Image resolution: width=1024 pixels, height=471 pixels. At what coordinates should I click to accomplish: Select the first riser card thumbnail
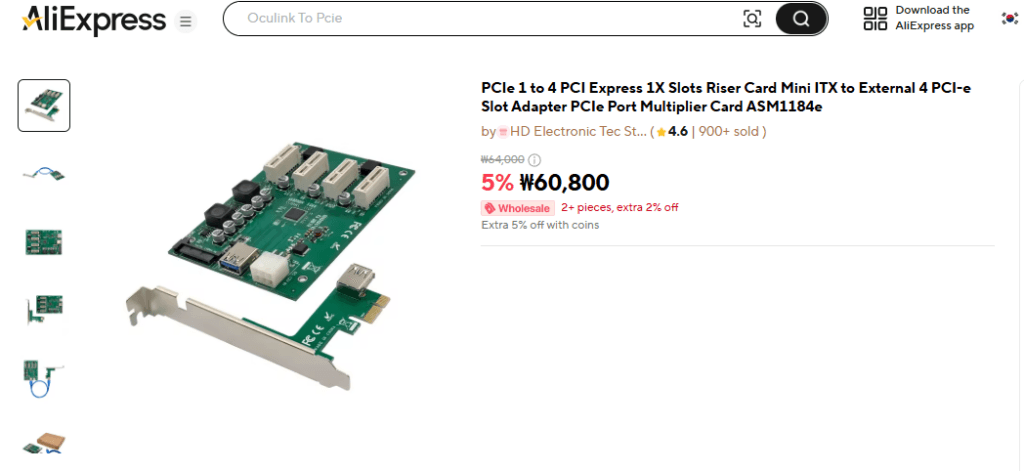(x=44, y=105)
